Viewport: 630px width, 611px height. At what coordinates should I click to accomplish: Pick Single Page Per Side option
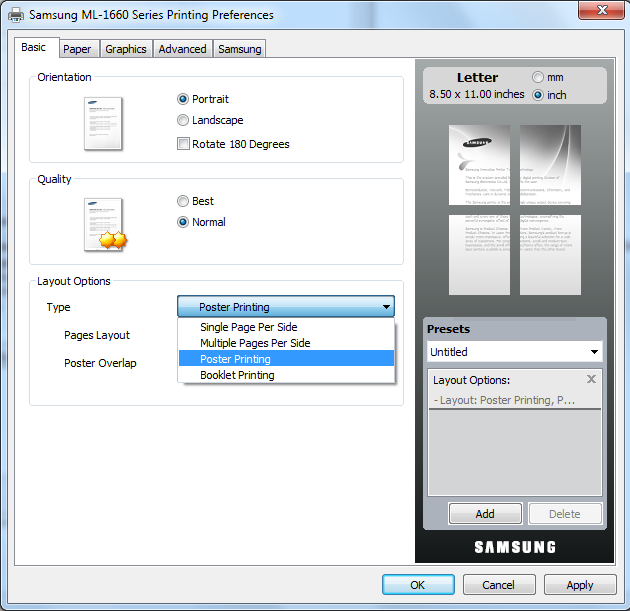(286, 327)
